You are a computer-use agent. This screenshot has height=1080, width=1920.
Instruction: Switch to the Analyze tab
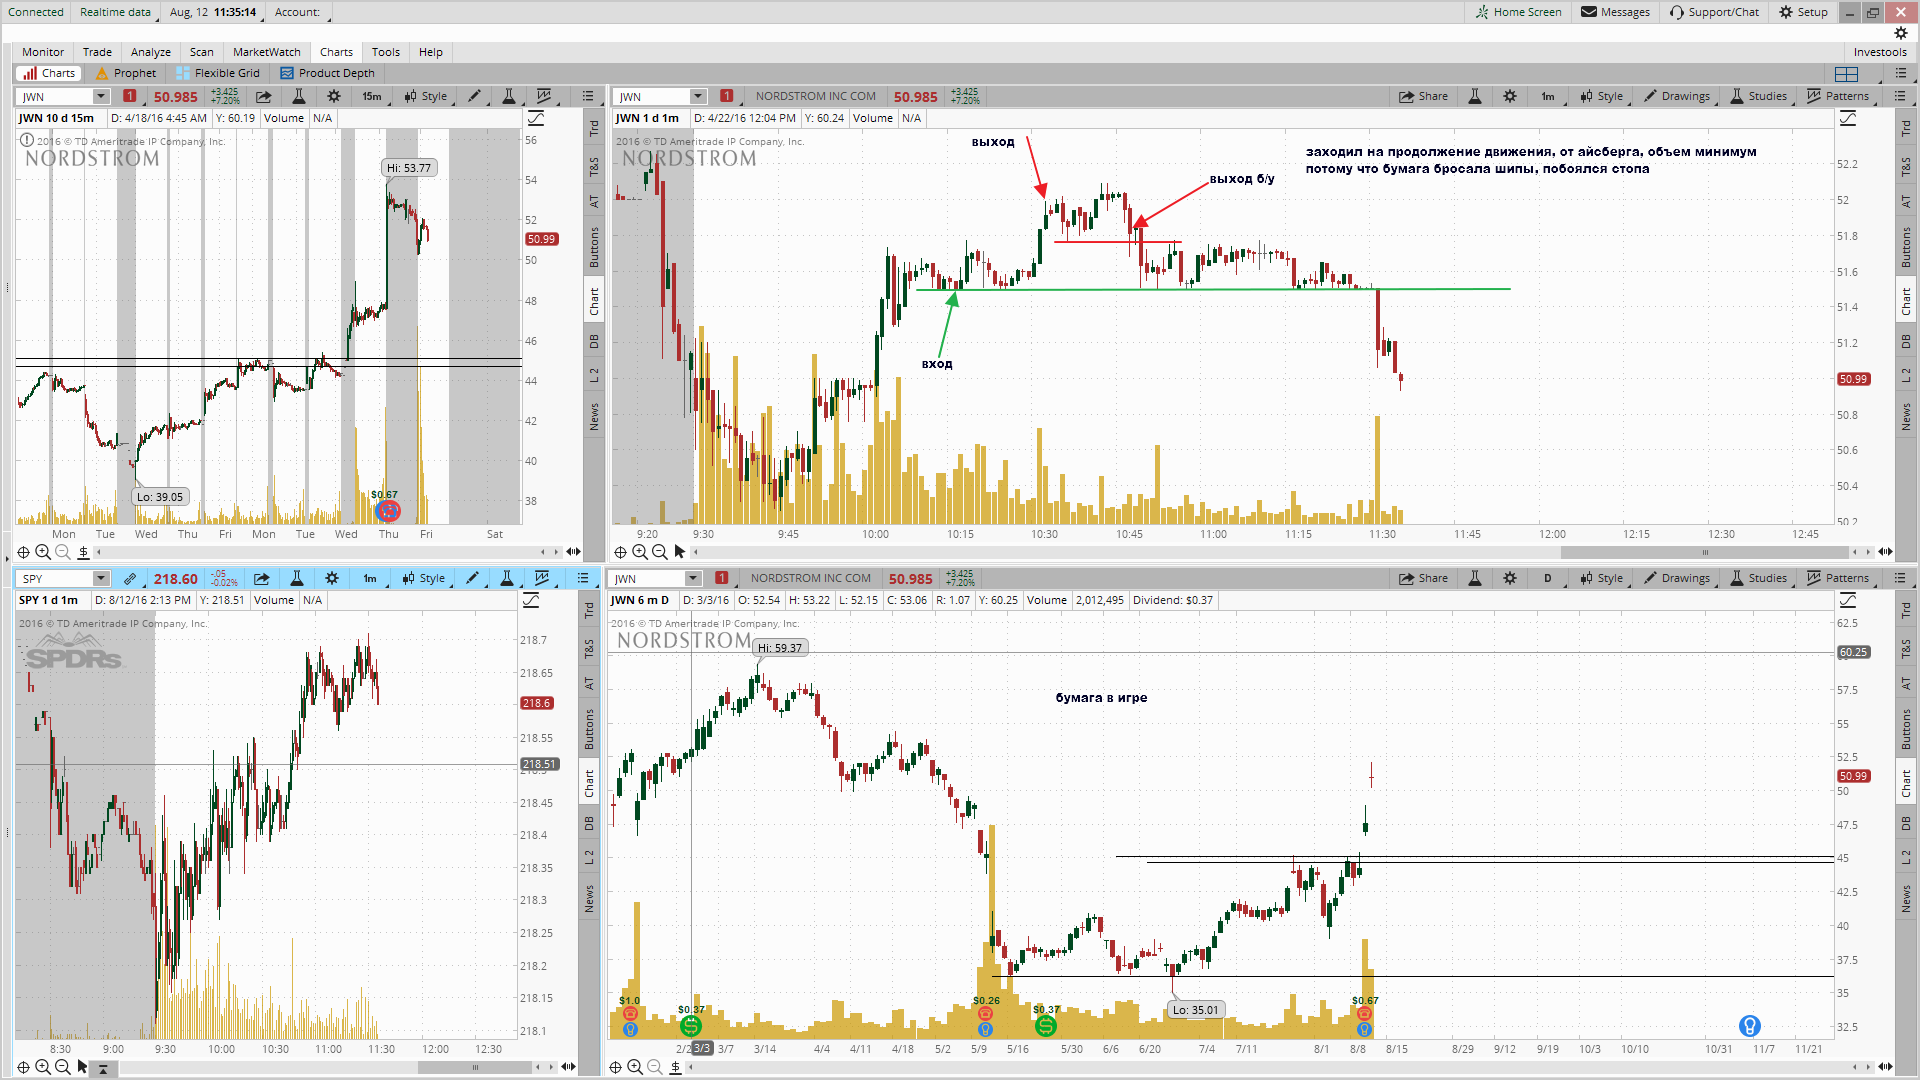150,52
